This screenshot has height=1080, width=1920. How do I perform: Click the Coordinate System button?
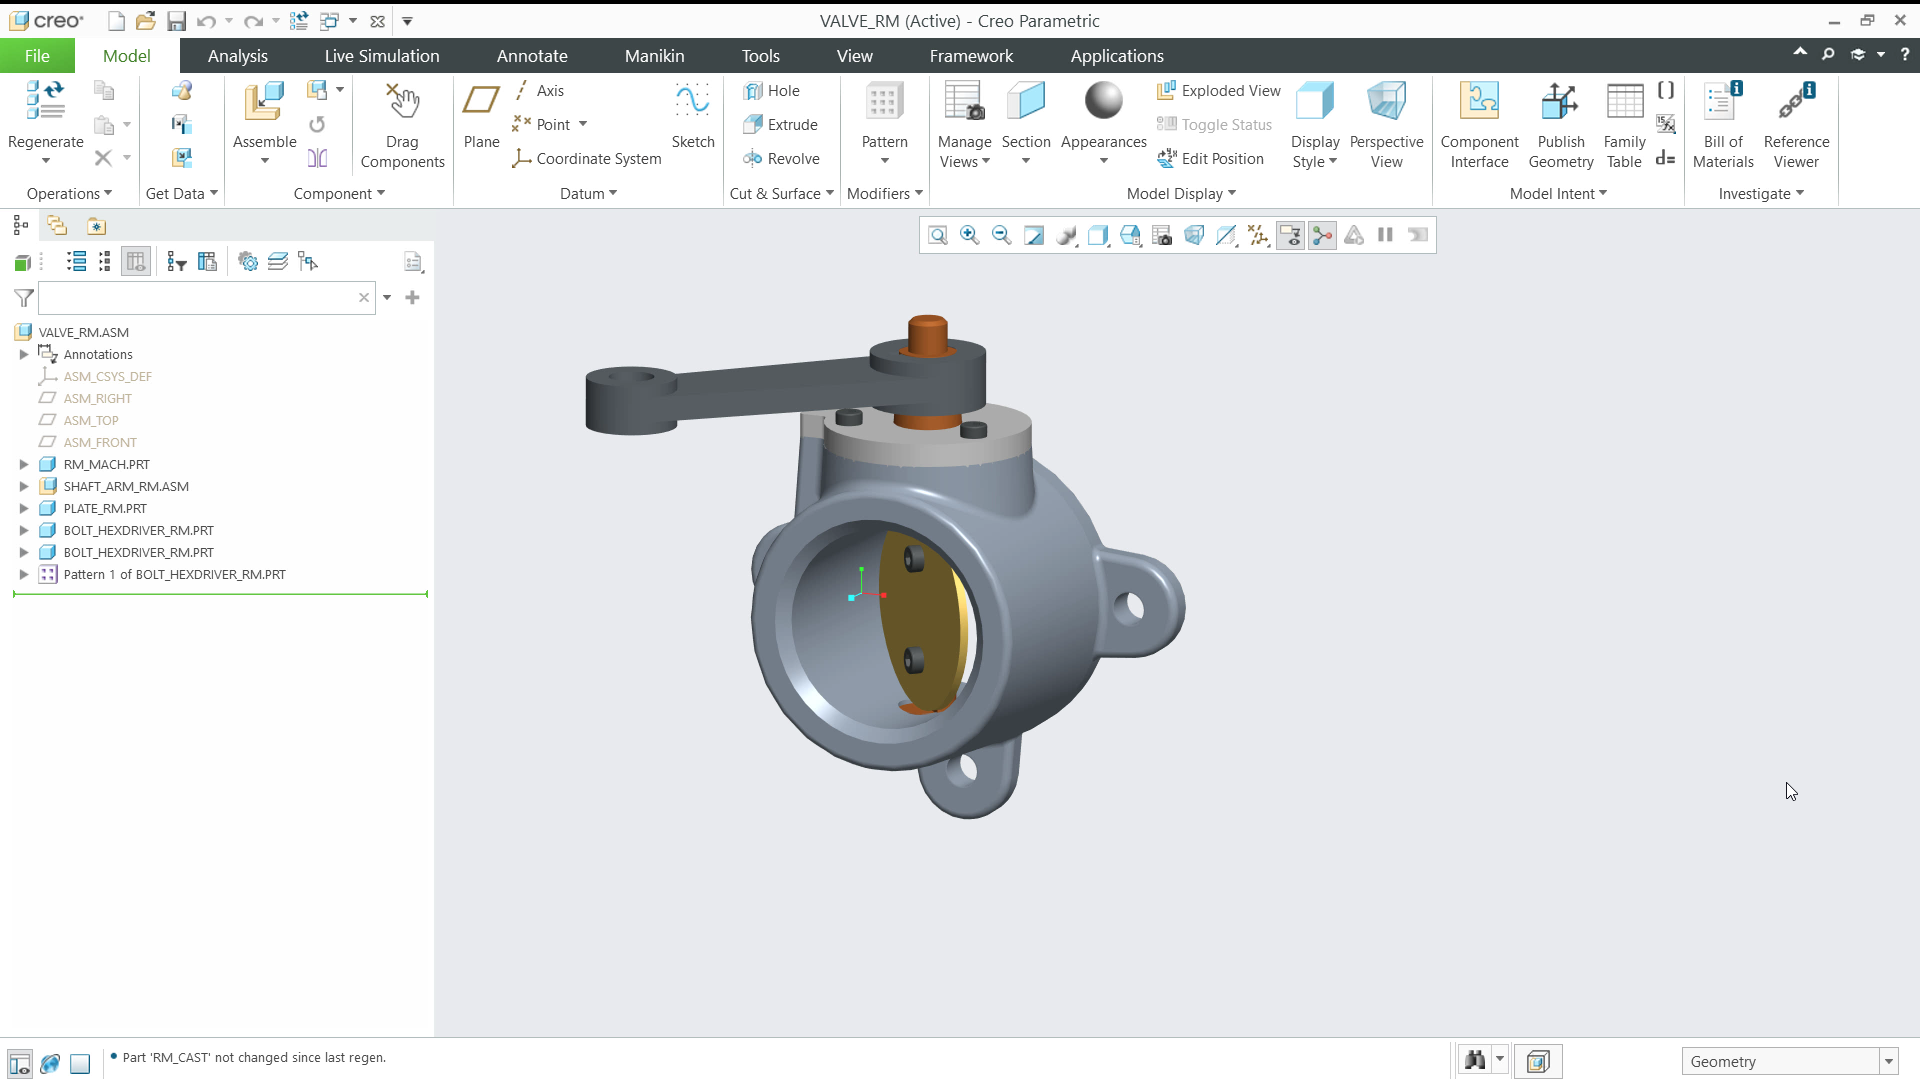[587, 159]
